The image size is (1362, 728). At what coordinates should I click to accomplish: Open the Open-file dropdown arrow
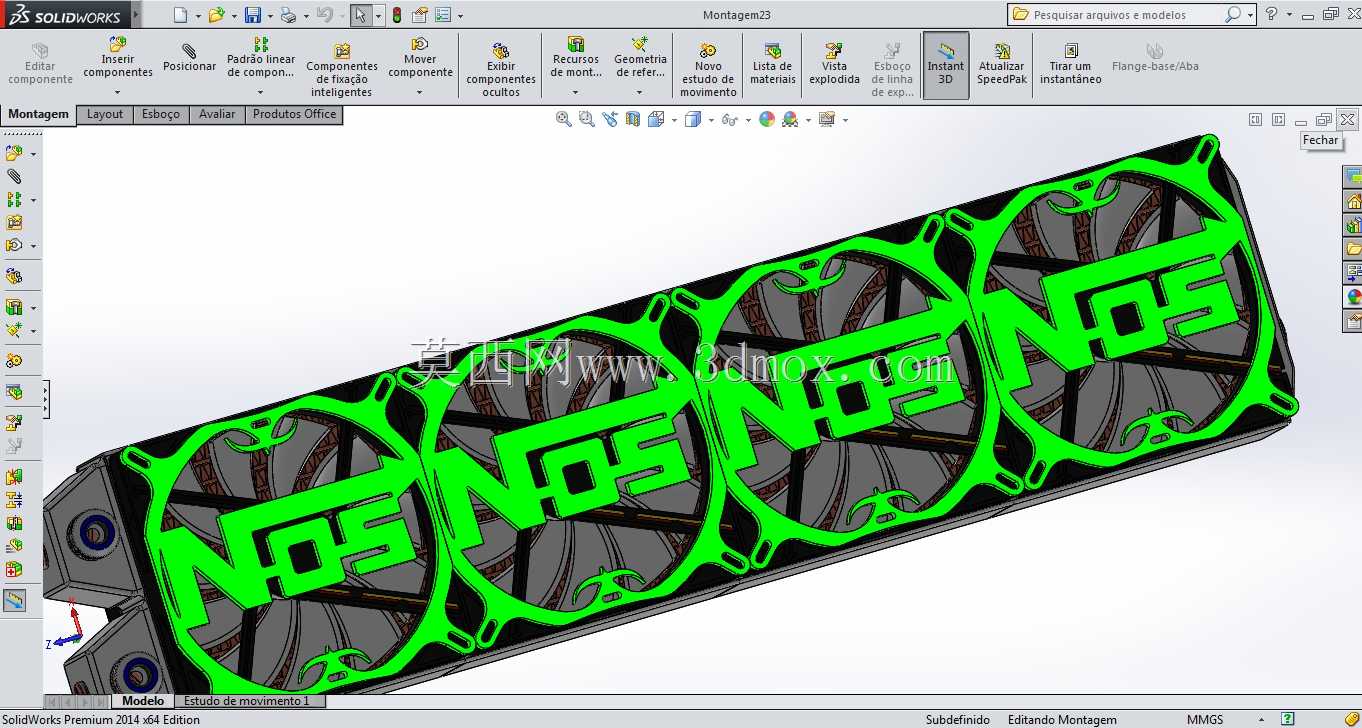pos(234,16)
